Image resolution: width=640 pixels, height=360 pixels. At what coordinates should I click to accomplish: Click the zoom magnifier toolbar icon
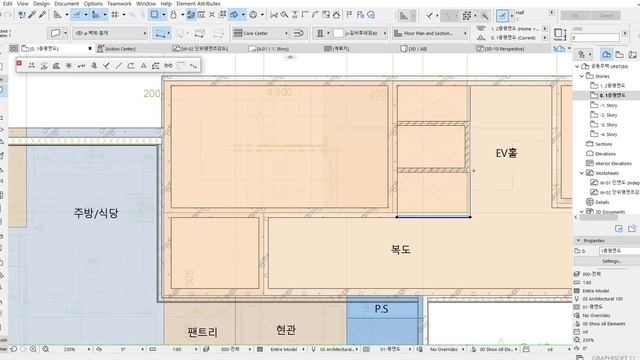tap(484, 16)
